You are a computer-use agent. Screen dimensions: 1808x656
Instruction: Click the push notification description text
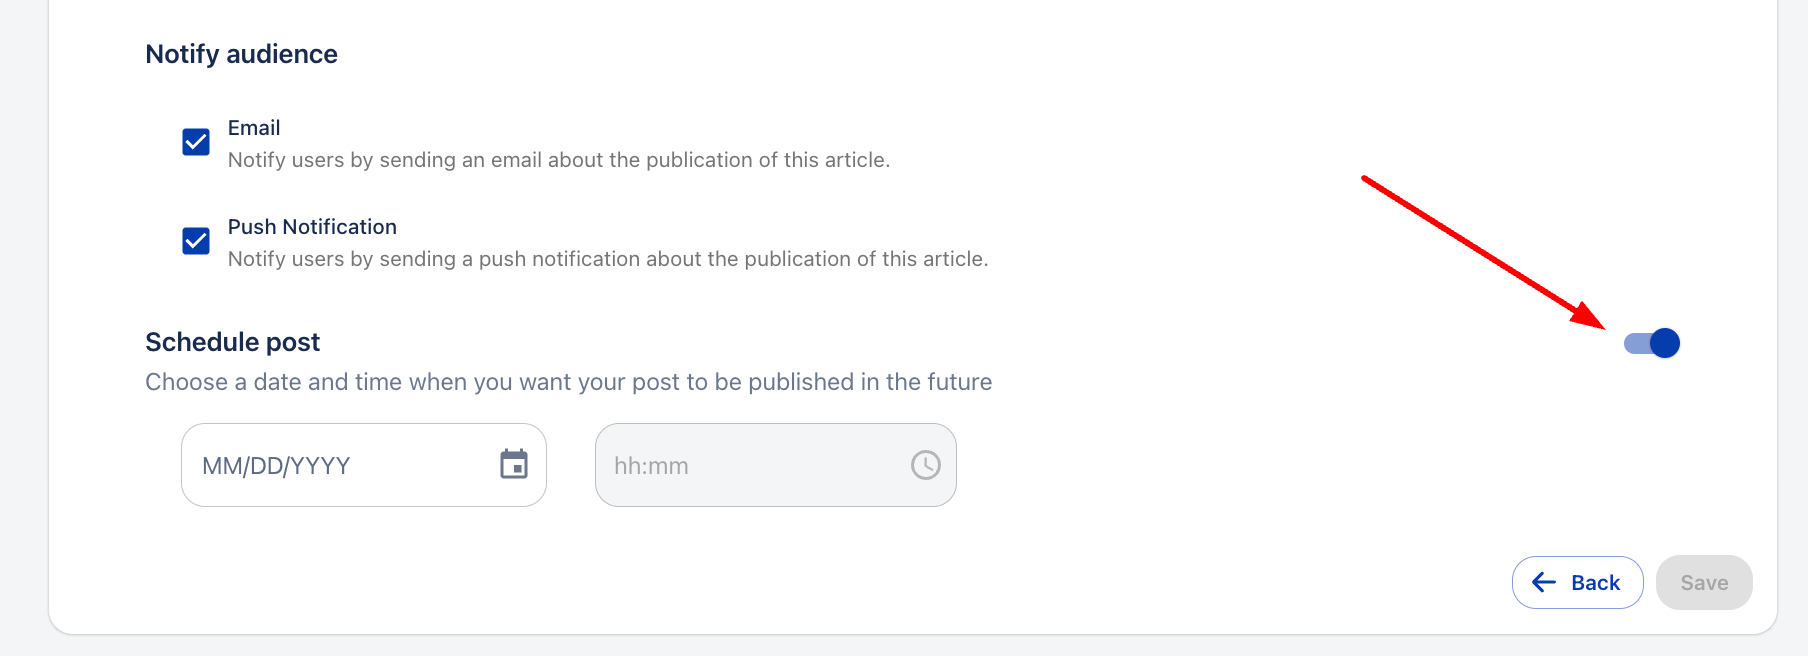click(x=607, y=259)
